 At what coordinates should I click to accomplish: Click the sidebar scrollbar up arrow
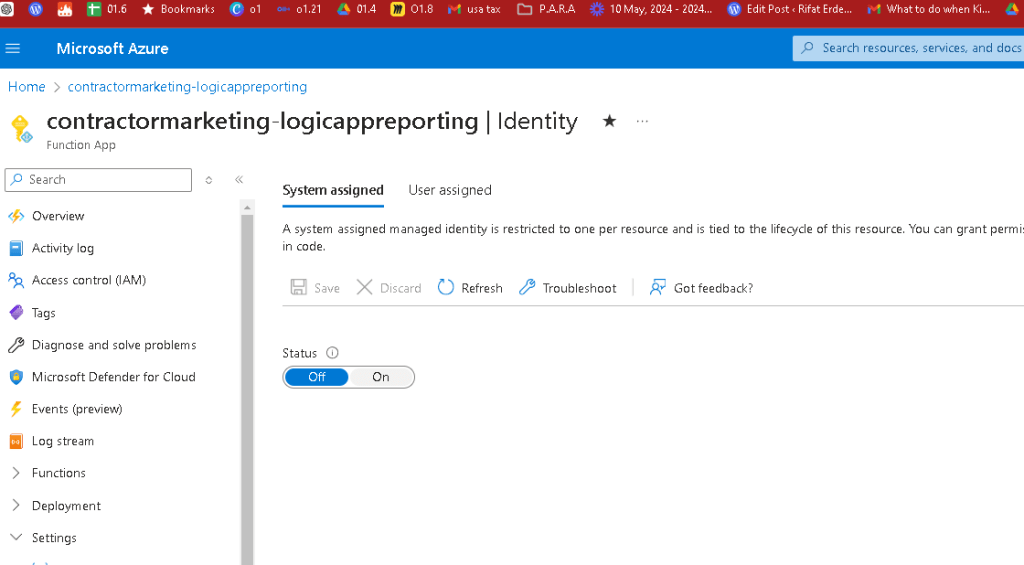pos(247,208)
